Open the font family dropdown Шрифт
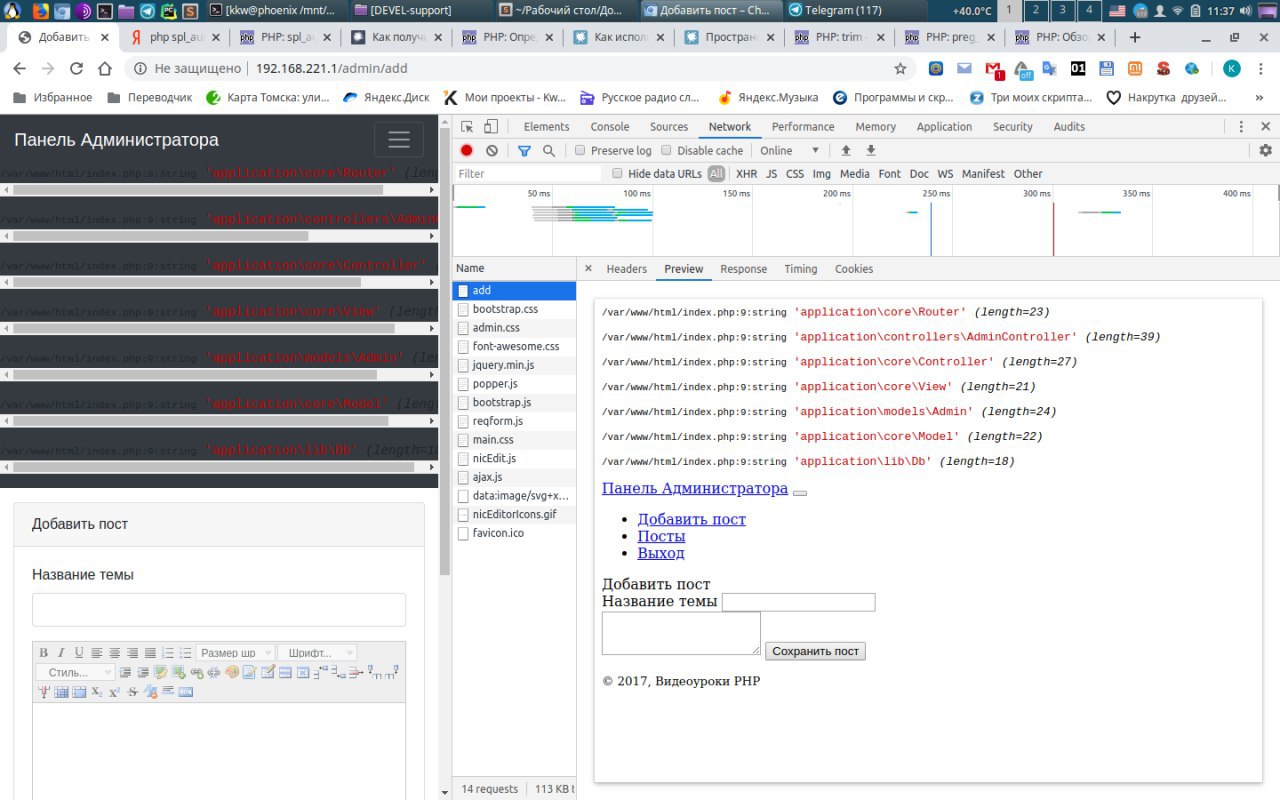The height and width of the screenshot is (800, 1280). (x=316, y=653)
